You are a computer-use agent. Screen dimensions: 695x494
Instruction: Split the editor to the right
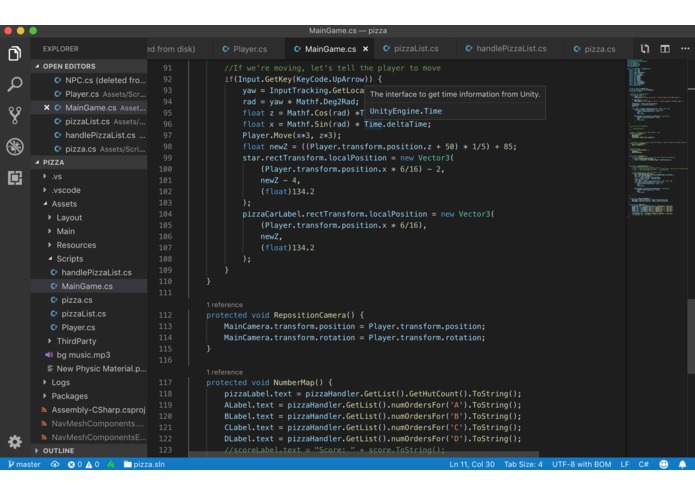[x=665, y=49]
